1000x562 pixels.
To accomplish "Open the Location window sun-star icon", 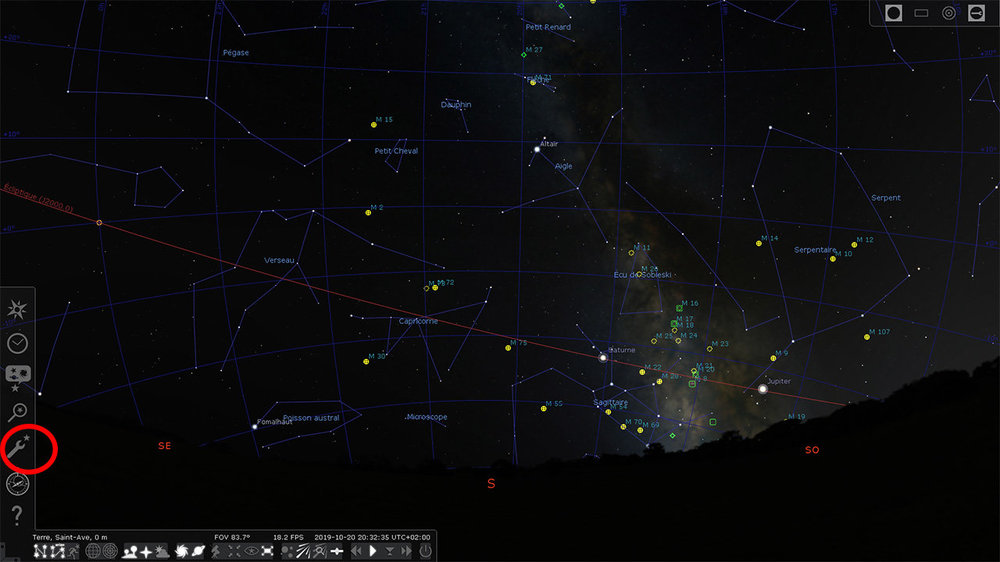I will (17, 309).
